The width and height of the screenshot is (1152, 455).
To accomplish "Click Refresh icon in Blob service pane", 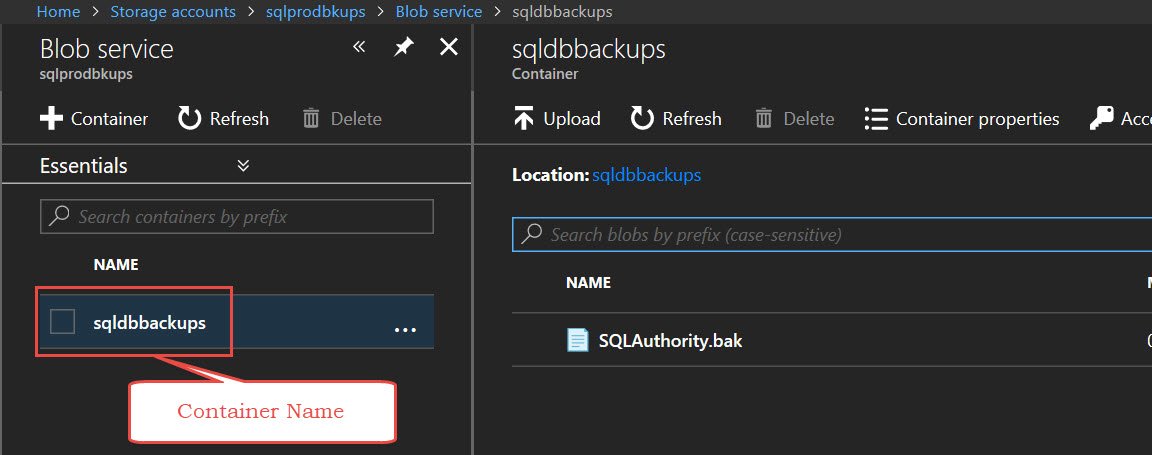I will pyautogui.click(x=190, y=119).
